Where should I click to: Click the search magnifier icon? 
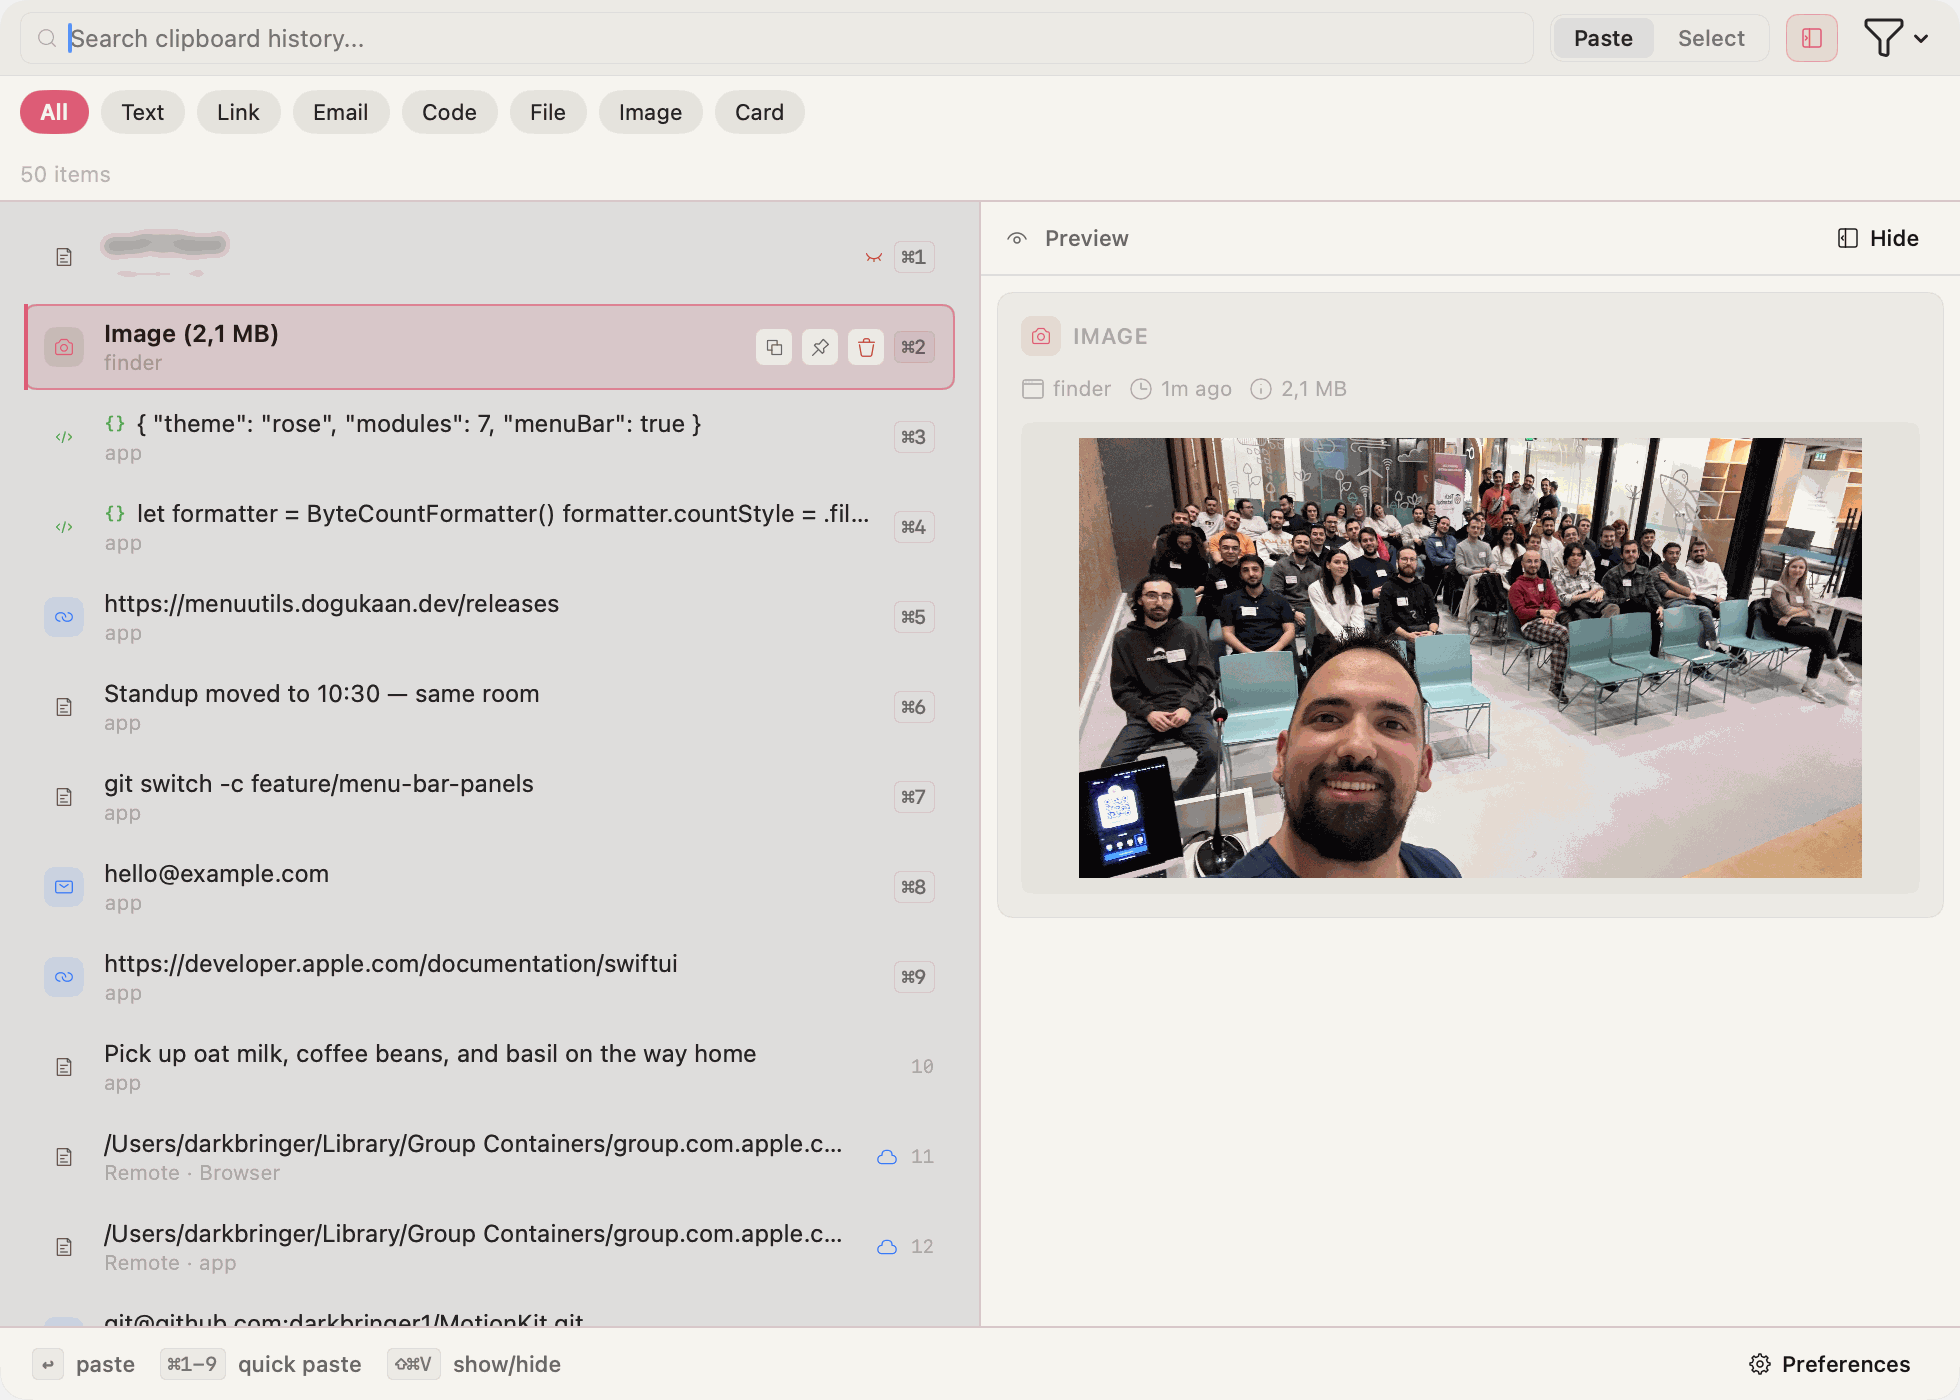47,38
